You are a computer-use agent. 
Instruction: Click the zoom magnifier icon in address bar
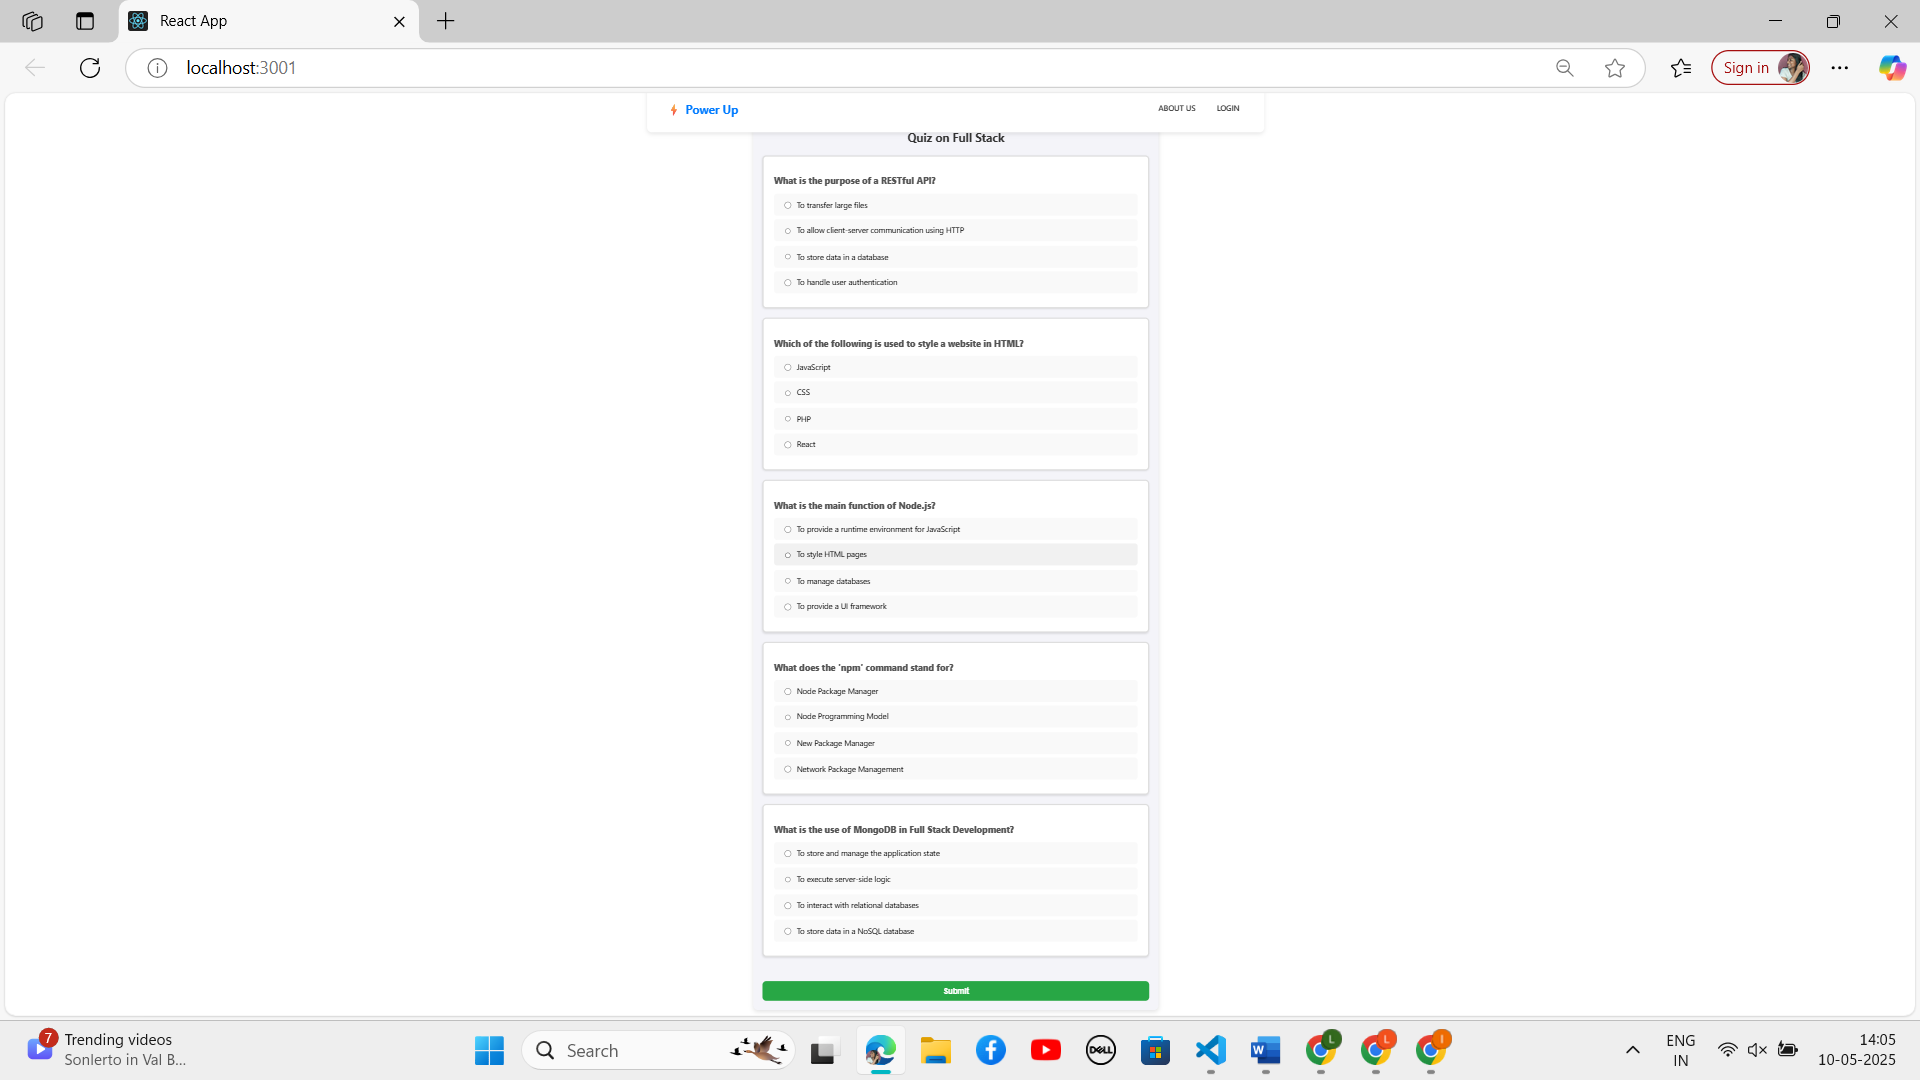click(x=1565, y=68)
